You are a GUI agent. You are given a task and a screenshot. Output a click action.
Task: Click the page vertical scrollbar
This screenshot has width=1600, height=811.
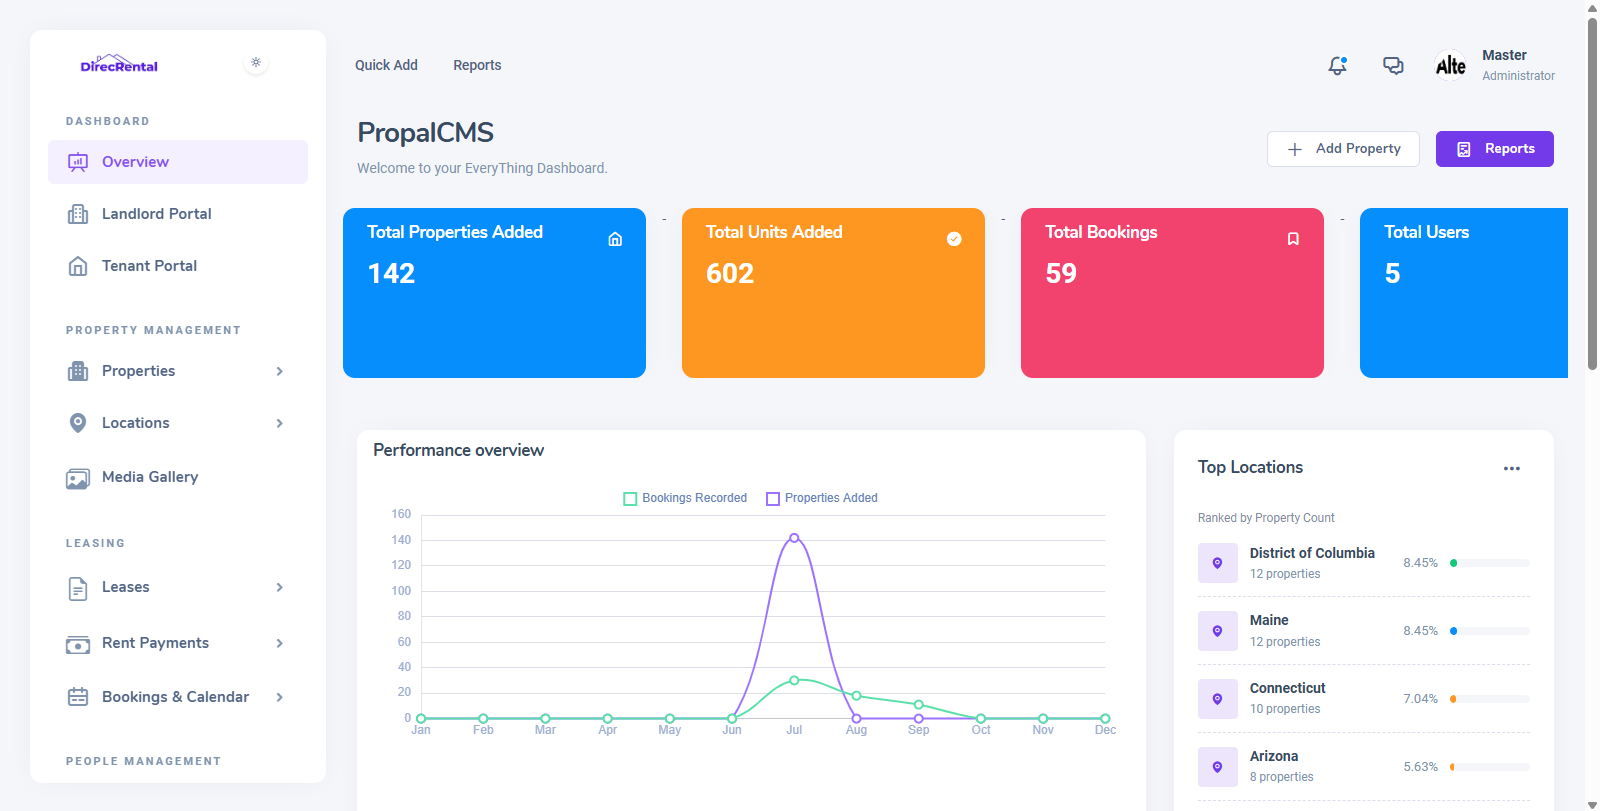pyautogui.click(x=1592, y=200)
